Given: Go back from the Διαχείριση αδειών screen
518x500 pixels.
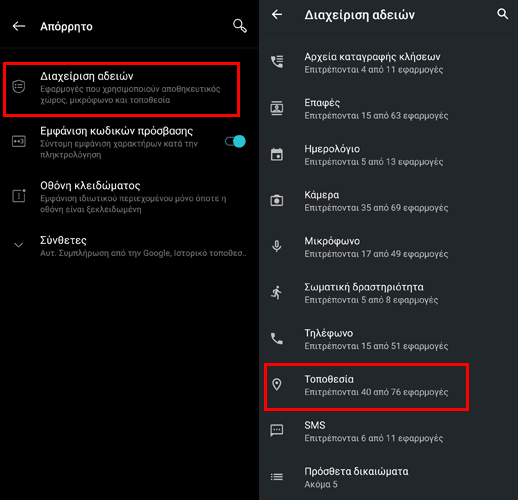Looking at the screenshot, I should (x=277, y=14).
